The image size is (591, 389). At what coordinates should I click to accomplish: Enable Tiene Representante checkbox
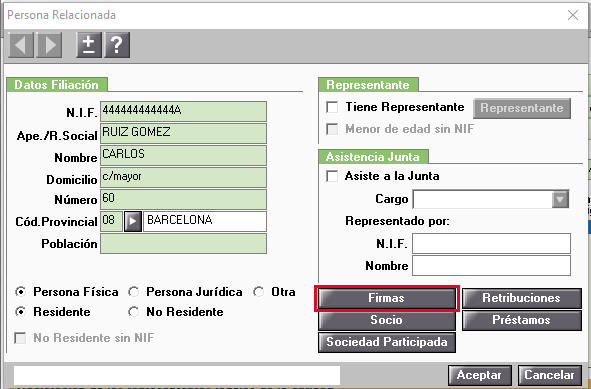tap(332, 107)
